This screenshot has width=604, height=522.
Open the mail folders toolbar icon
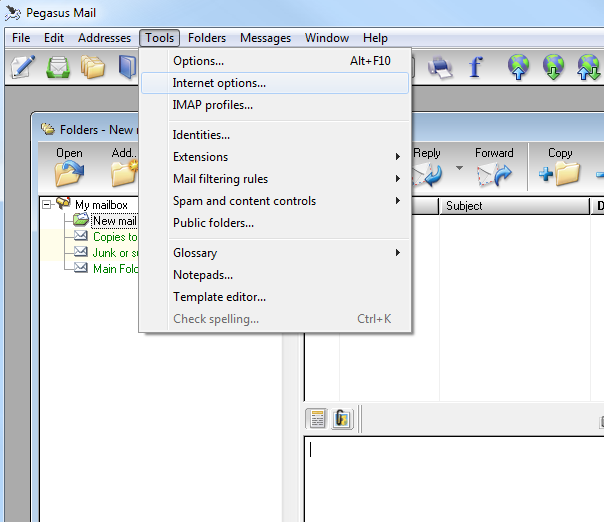tap(93, 67)
